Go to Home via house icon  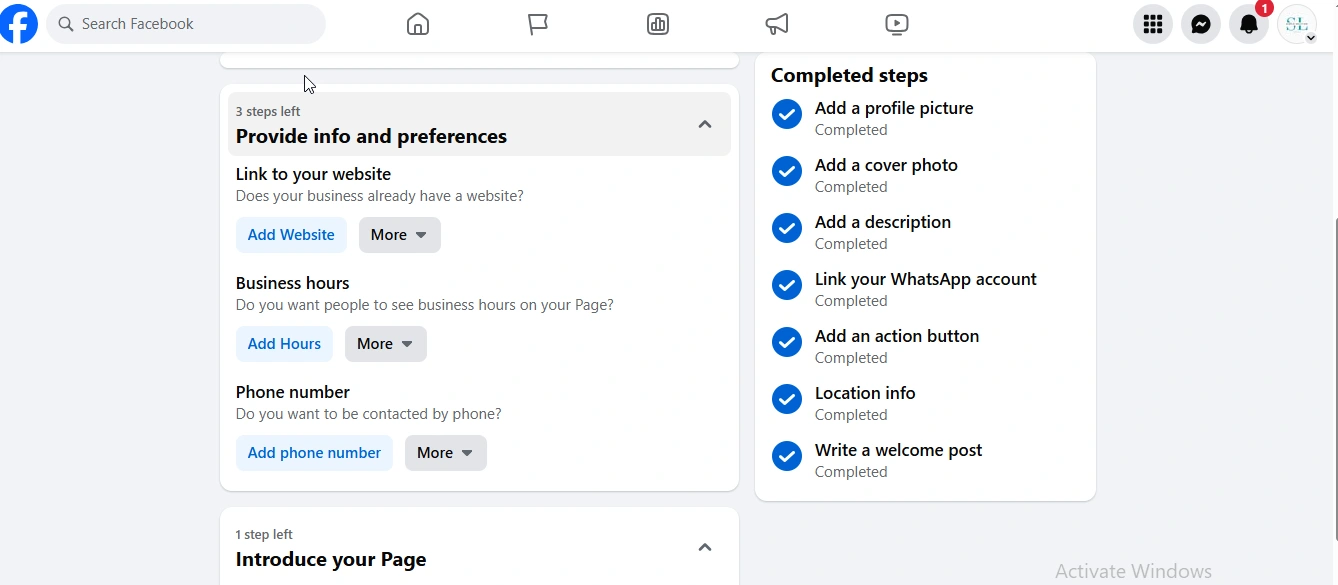(418, 24)
